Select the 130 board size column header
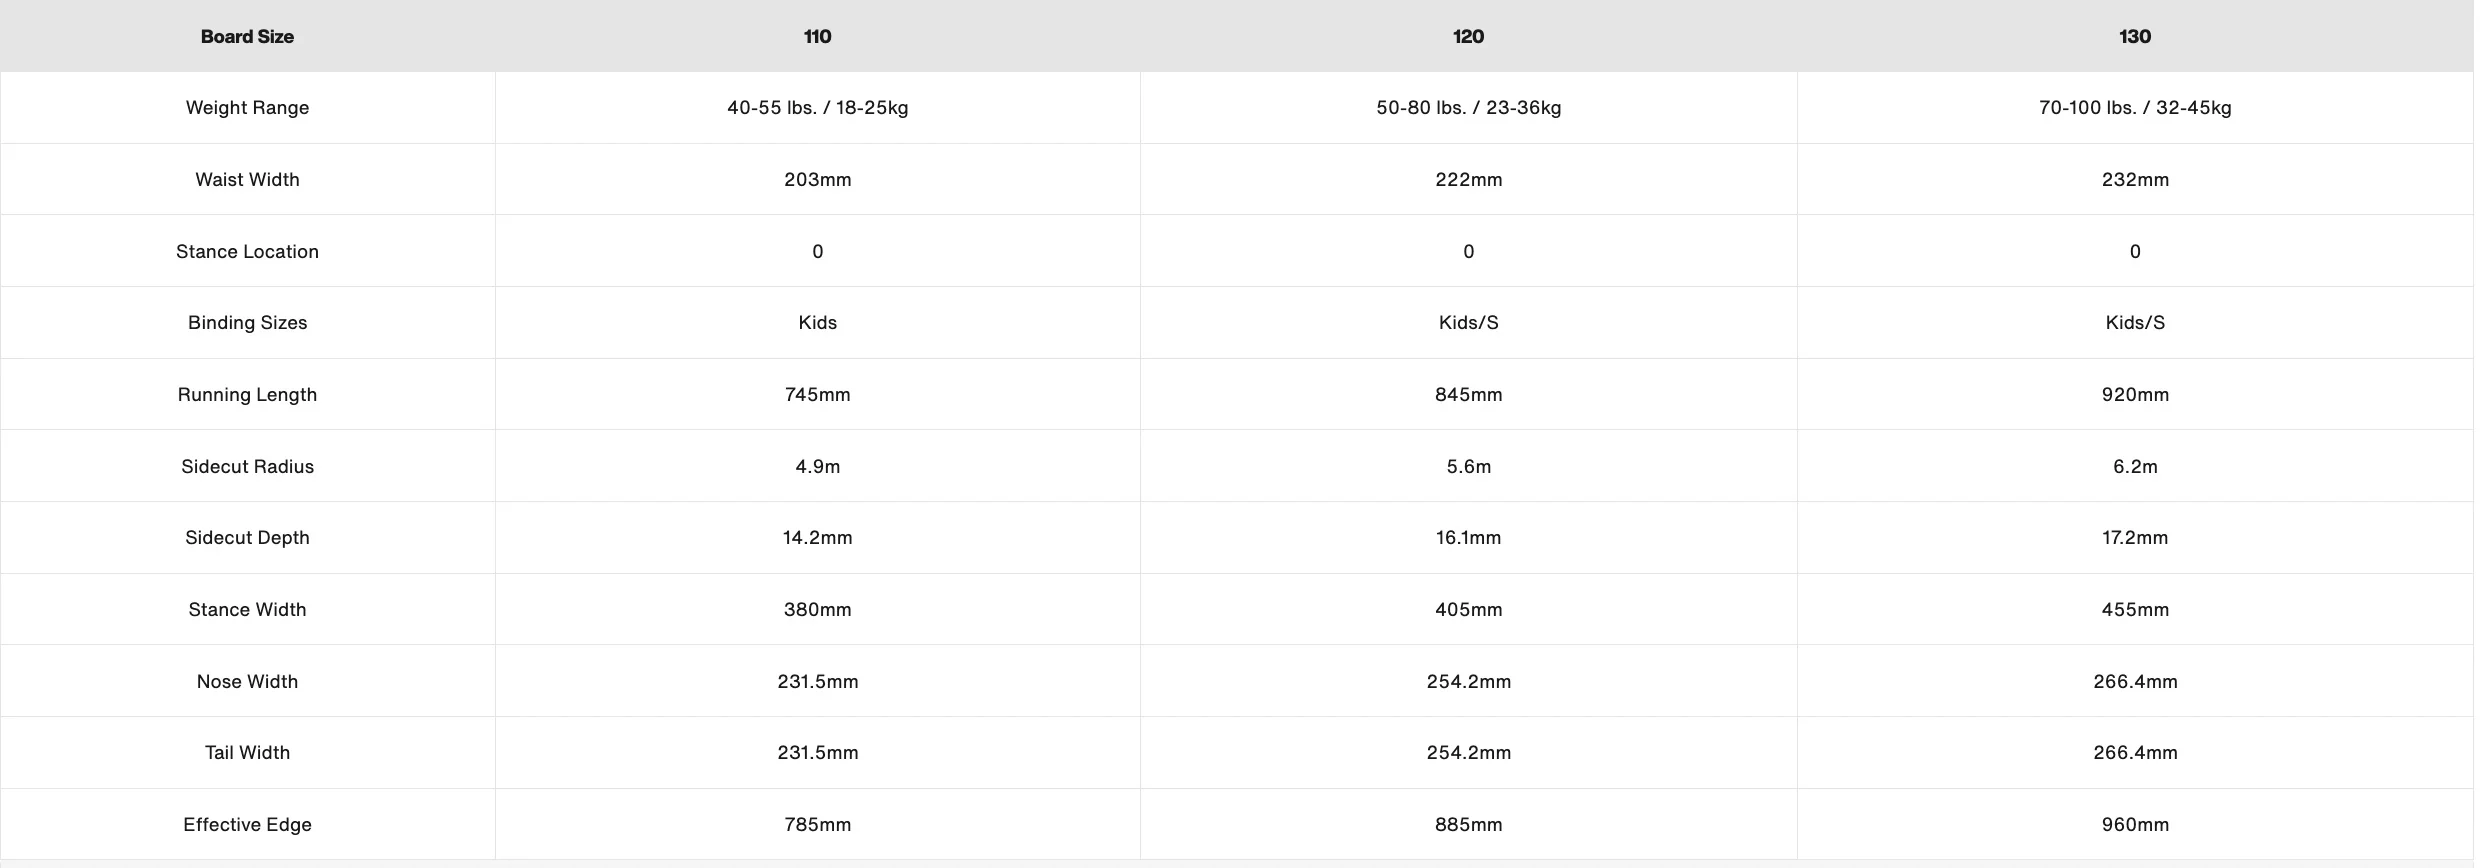2480x868 pixels. pos(2134,37)
